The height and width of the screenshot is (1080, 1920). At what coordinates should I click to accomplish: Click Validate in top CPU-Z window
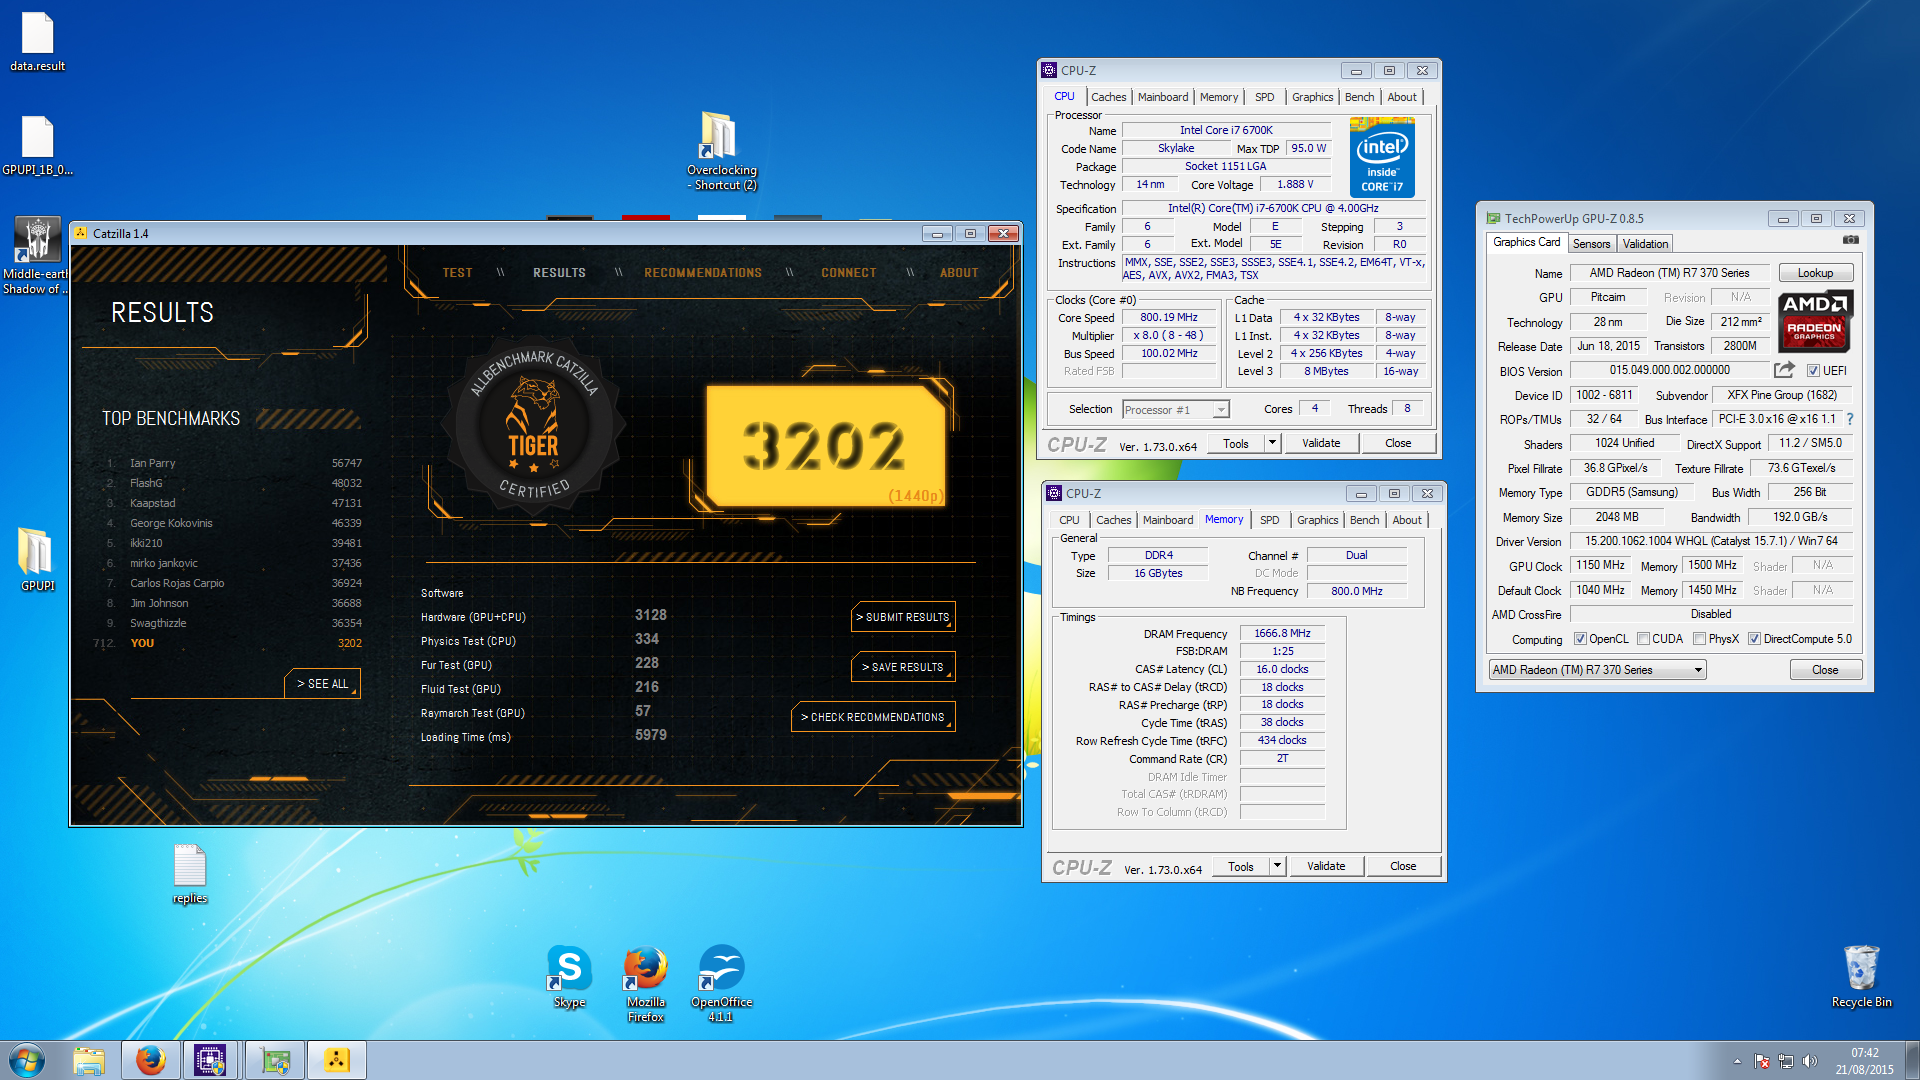(x=1321, y=443)
